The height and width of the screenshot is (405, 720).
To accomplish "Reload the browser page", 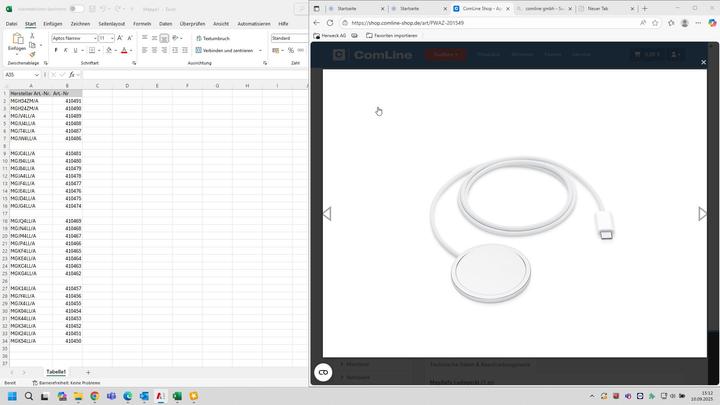I will click(331, 22).
